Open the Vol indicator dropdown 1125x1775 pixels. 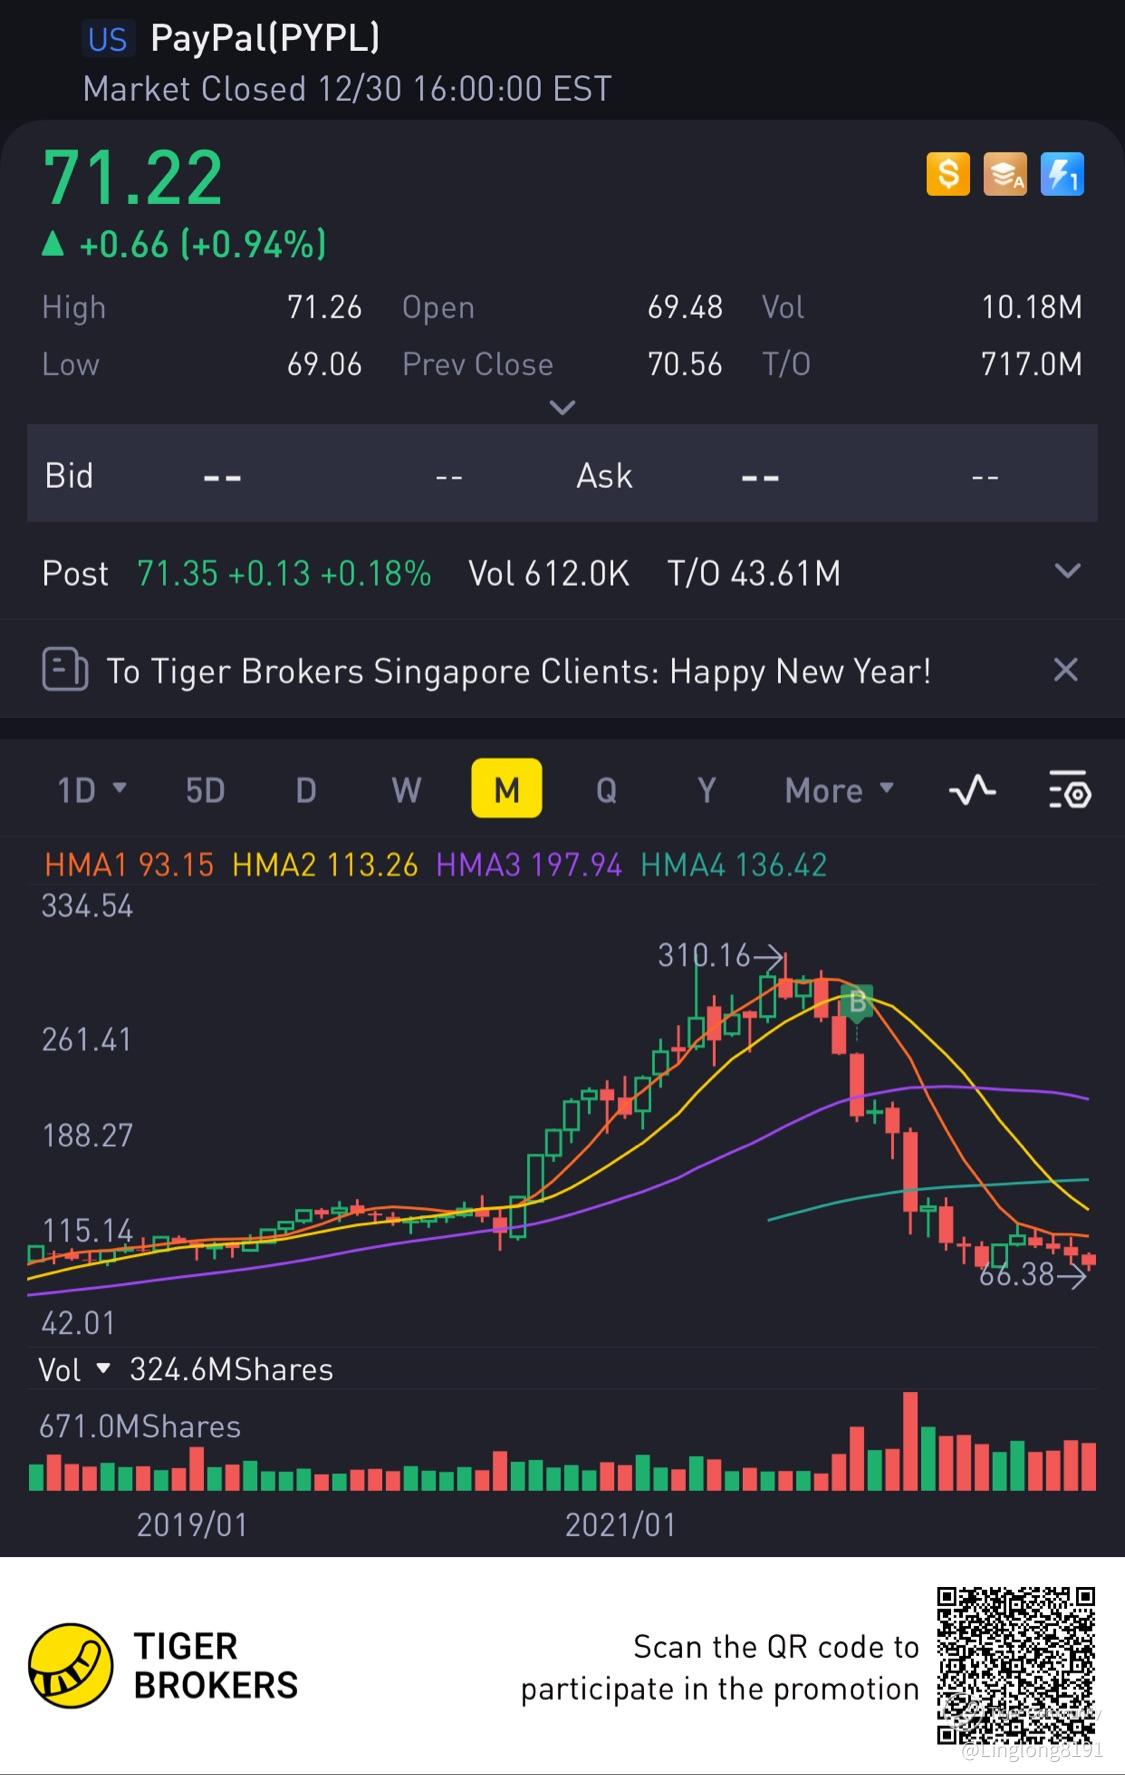pyautogui.click(x=74, y=1370)
